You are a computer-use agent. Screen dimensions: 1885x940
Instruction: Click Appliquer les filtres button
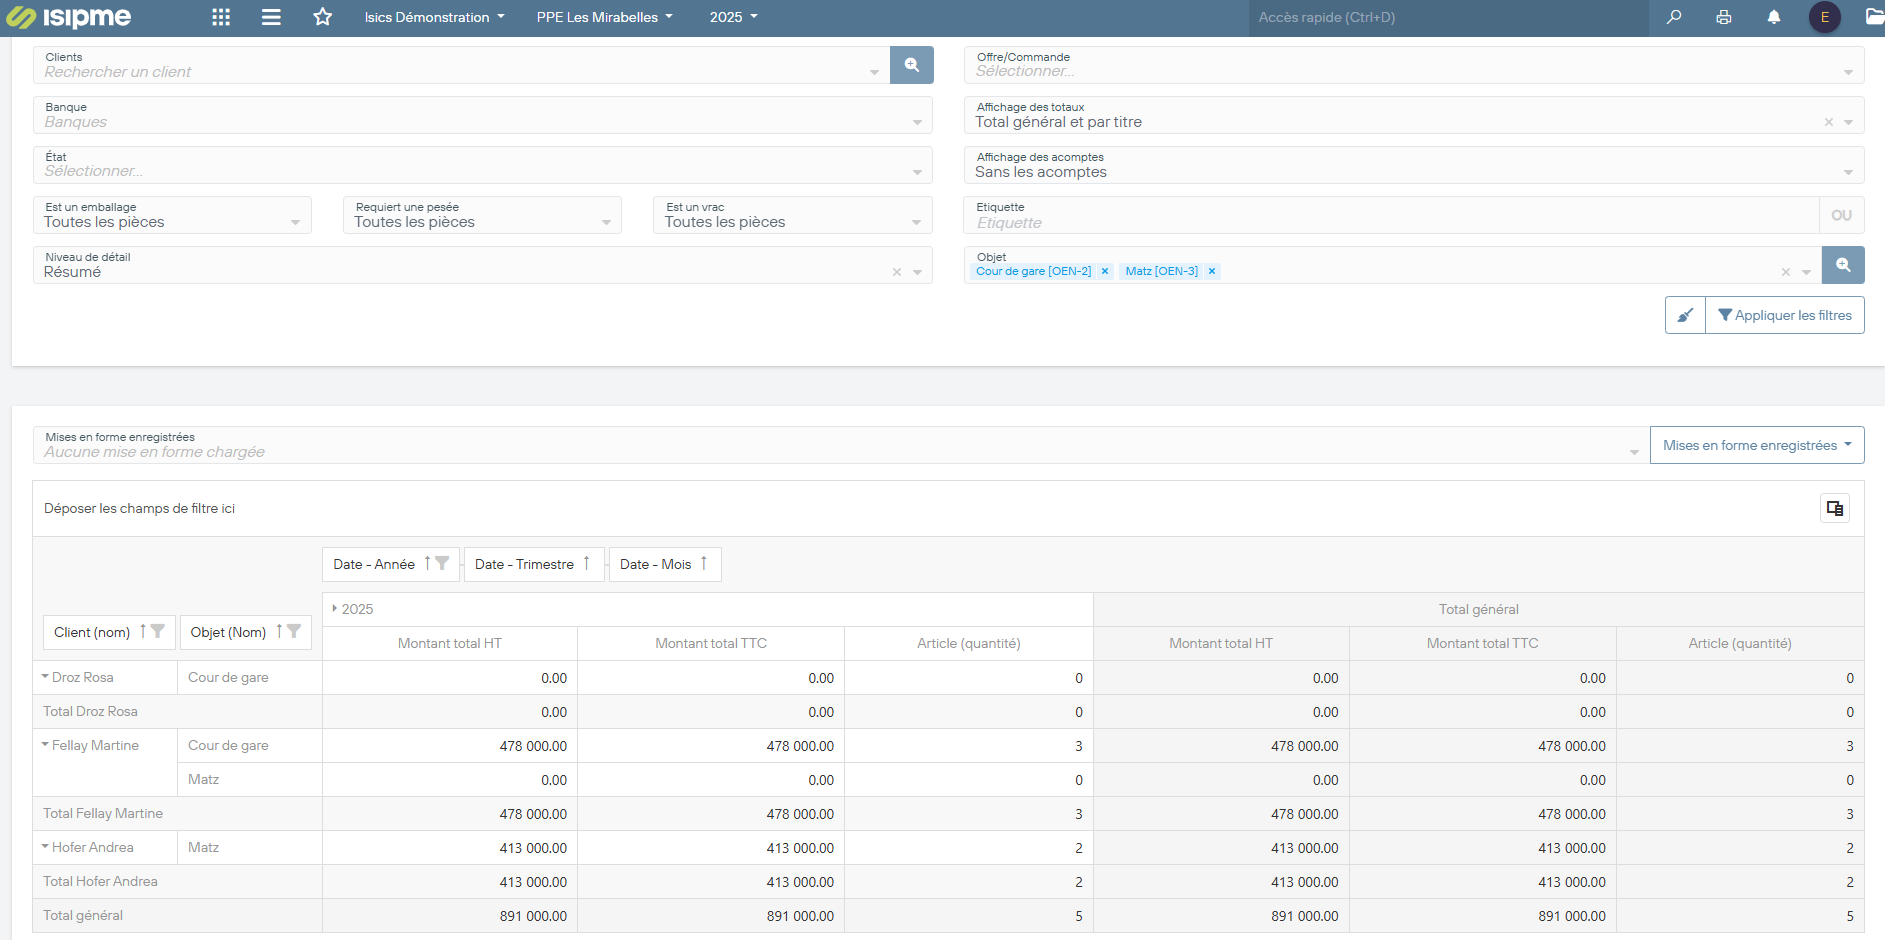coord(1784,315)
